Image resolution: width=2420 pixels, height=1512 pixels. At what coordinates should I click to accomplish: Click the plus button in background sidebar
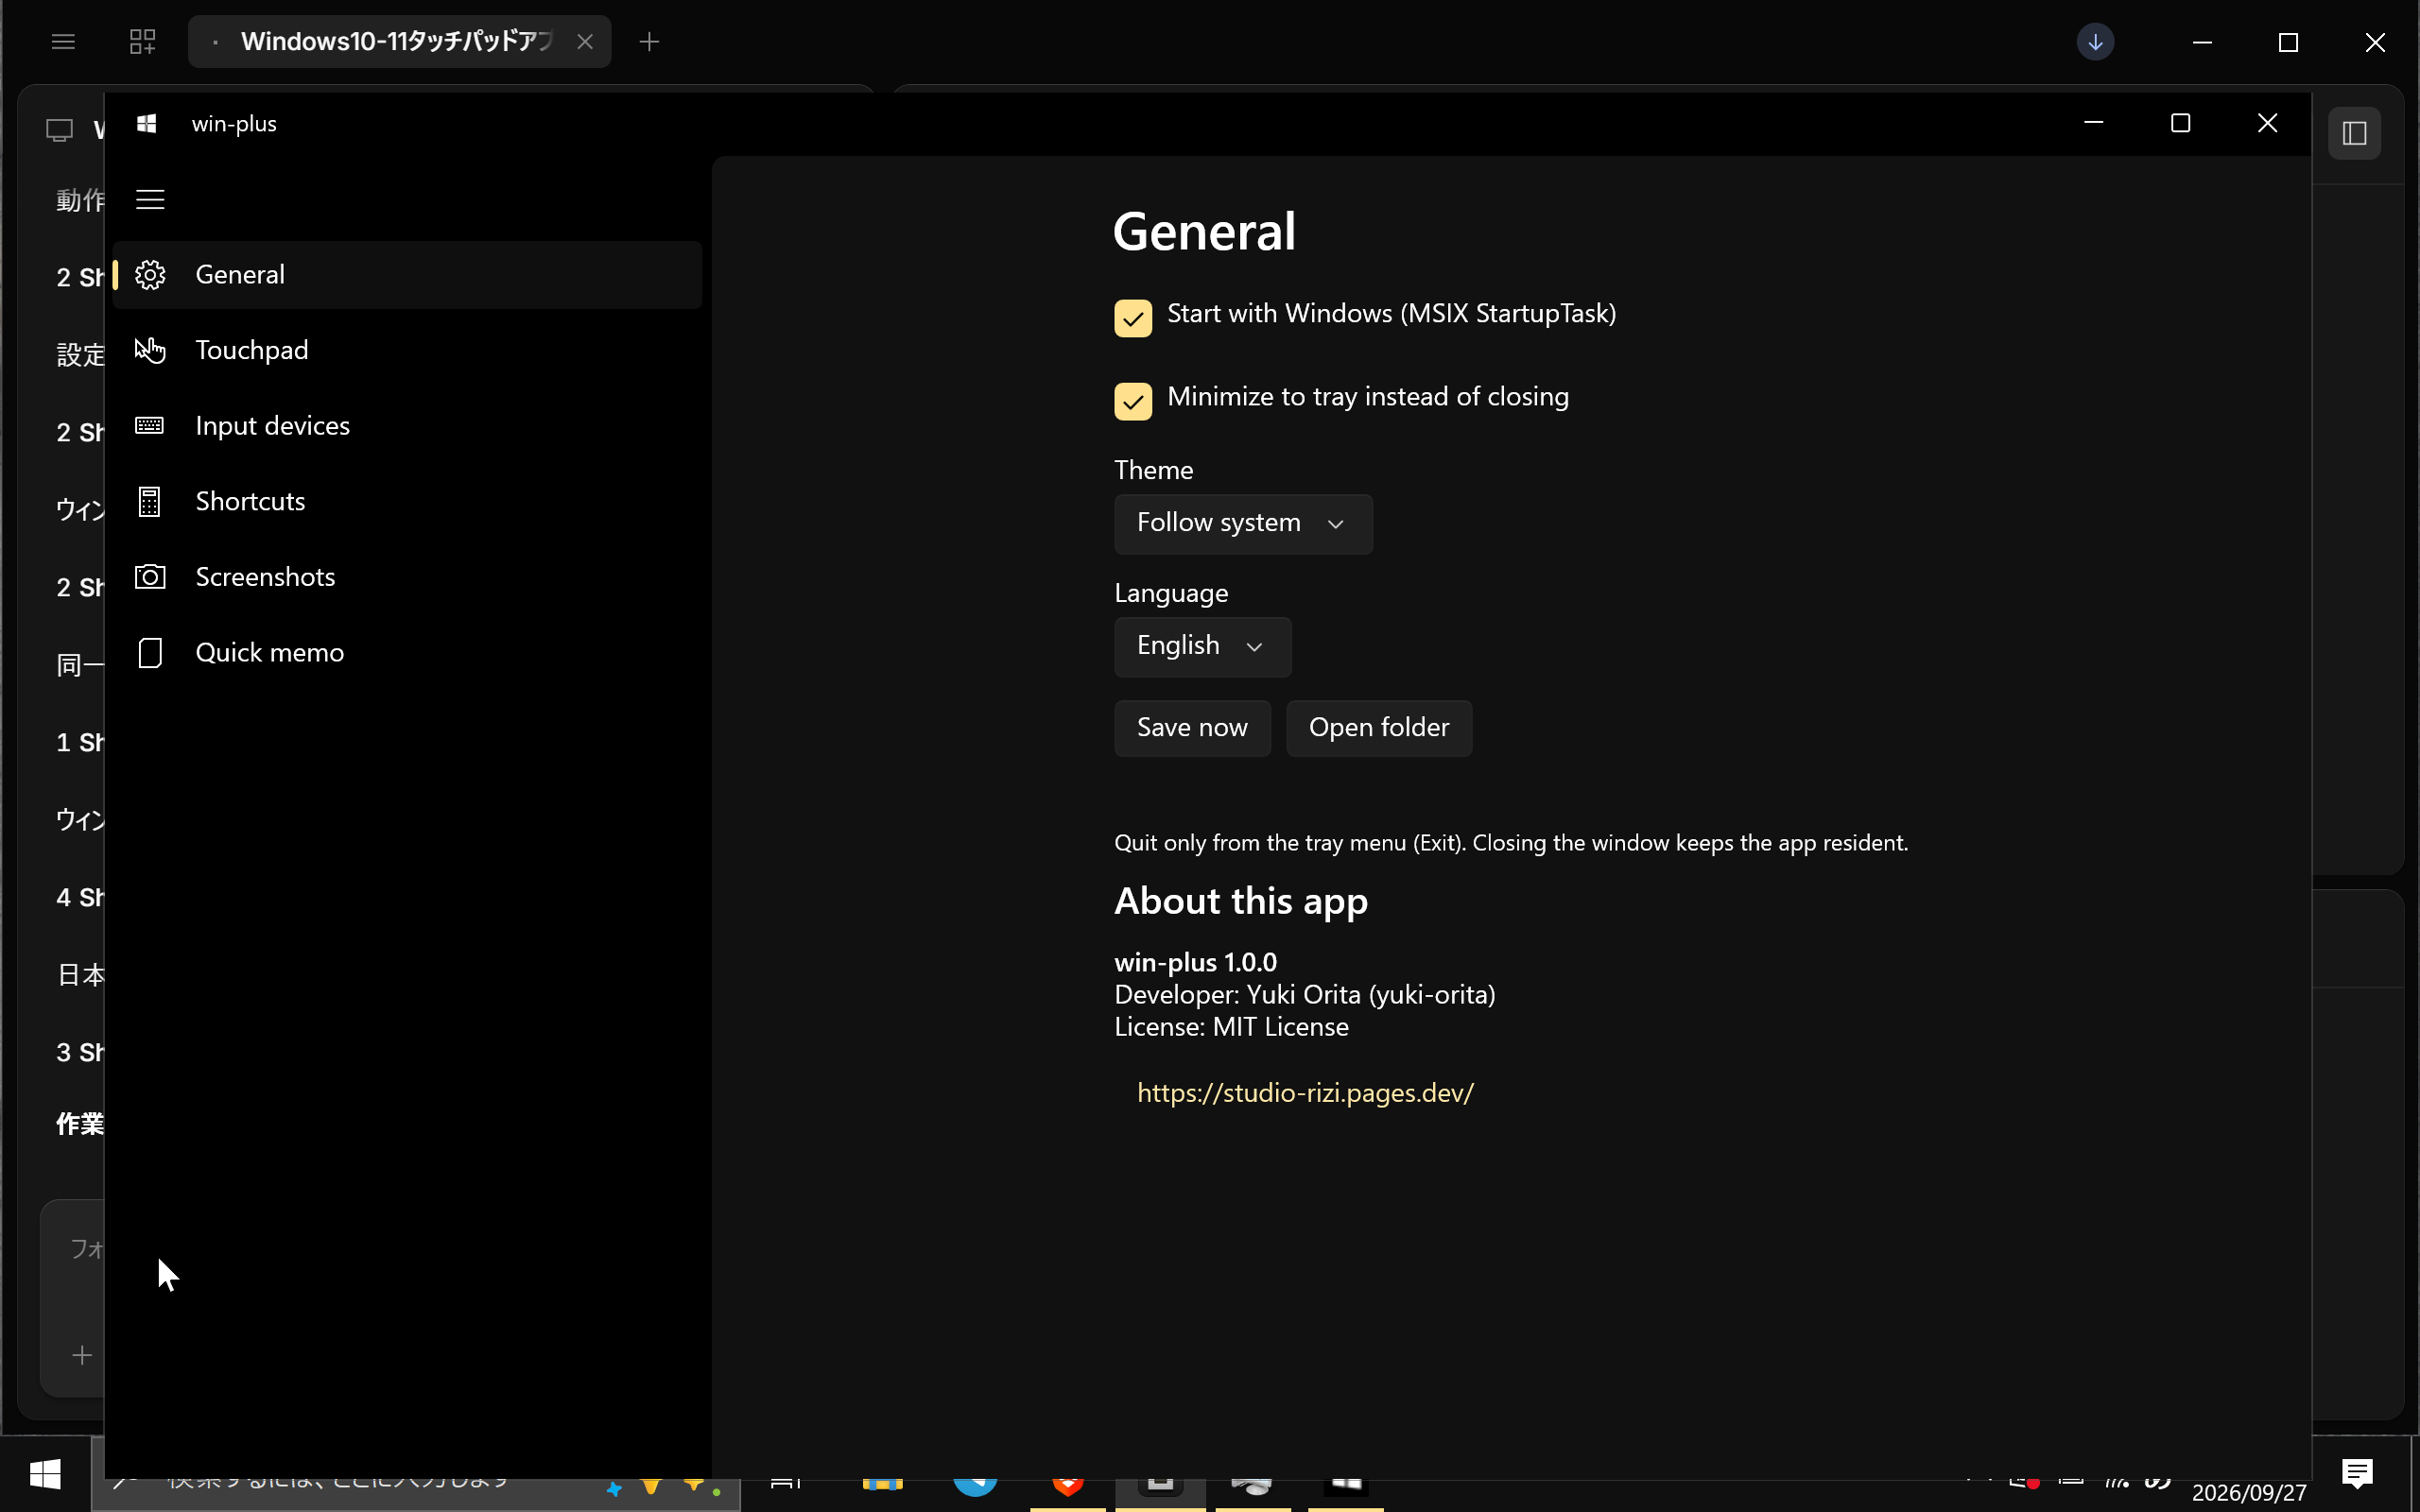(82, 1355)
